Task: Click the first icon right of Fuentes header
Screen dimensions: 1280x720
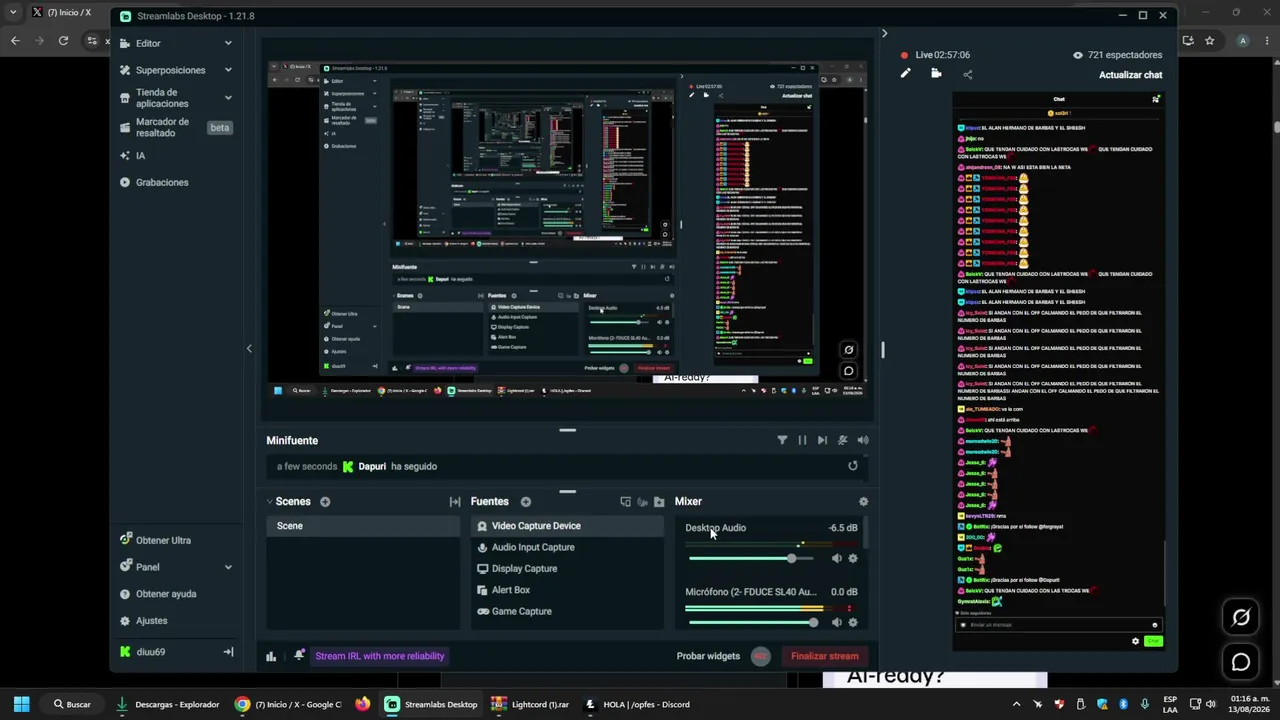Action: point(626,502)
